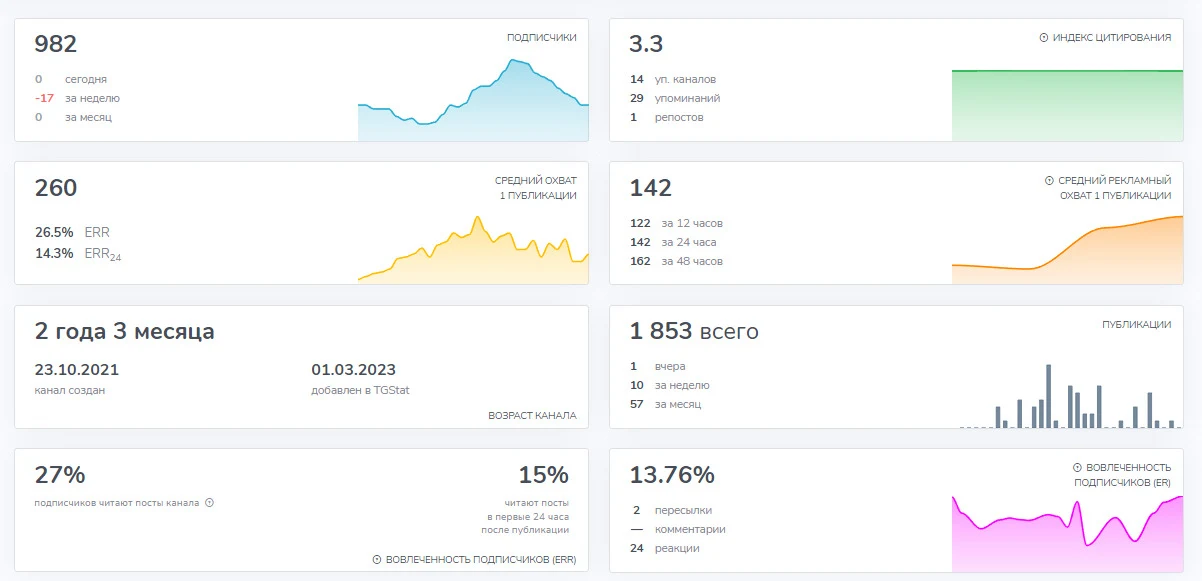Click the 982 subscribers total
Viewport: 1202px width, 581px height.
tap(56, 44)
